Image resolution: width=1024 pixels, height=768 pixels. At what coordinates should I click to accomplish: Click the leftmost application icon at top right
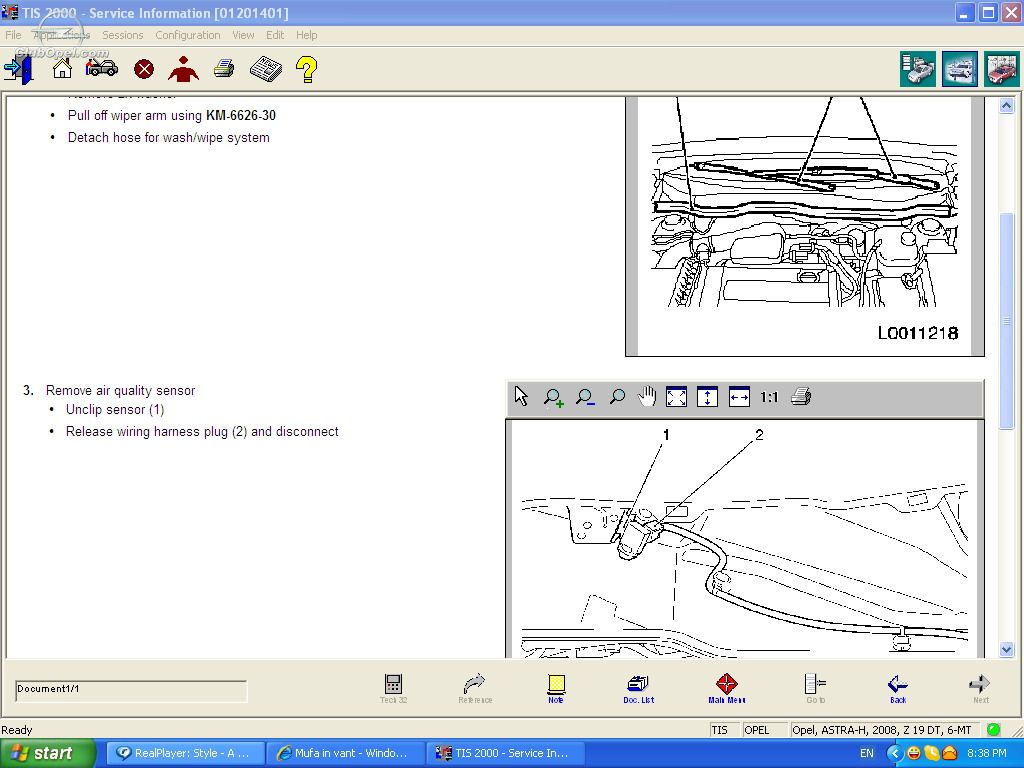918,69
